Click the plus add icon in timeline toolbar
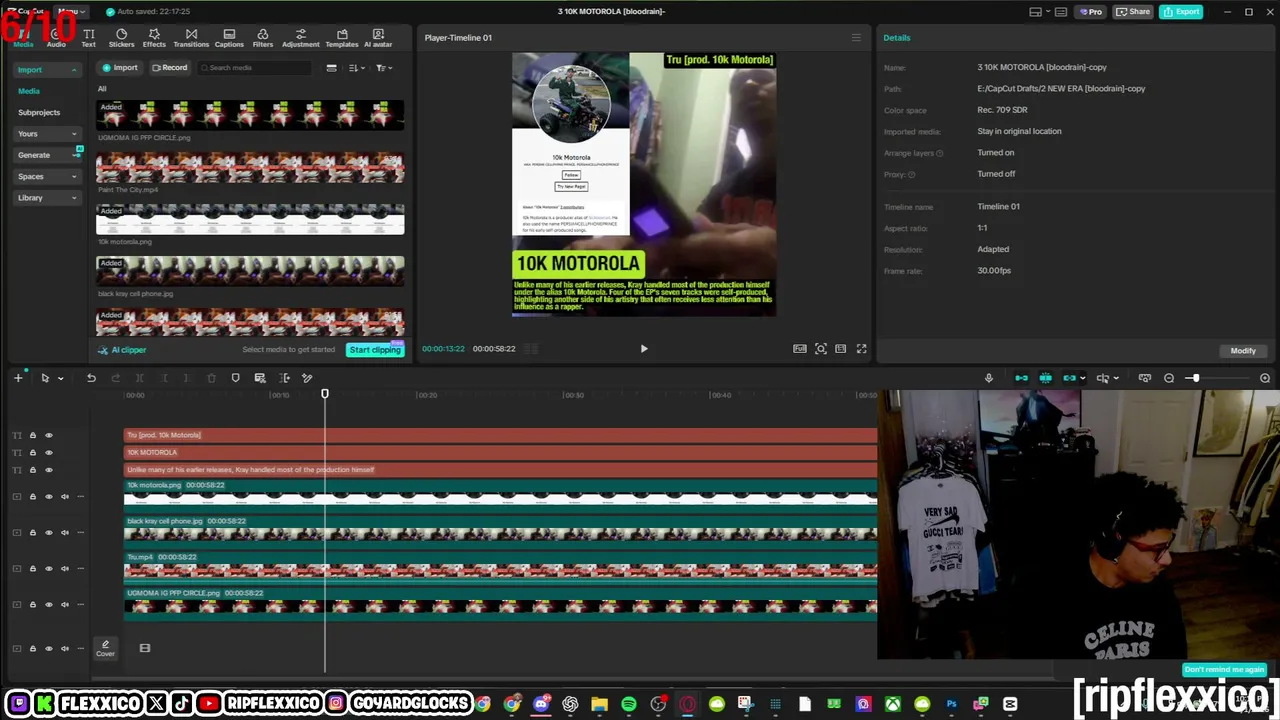 (x=18, y=378)
